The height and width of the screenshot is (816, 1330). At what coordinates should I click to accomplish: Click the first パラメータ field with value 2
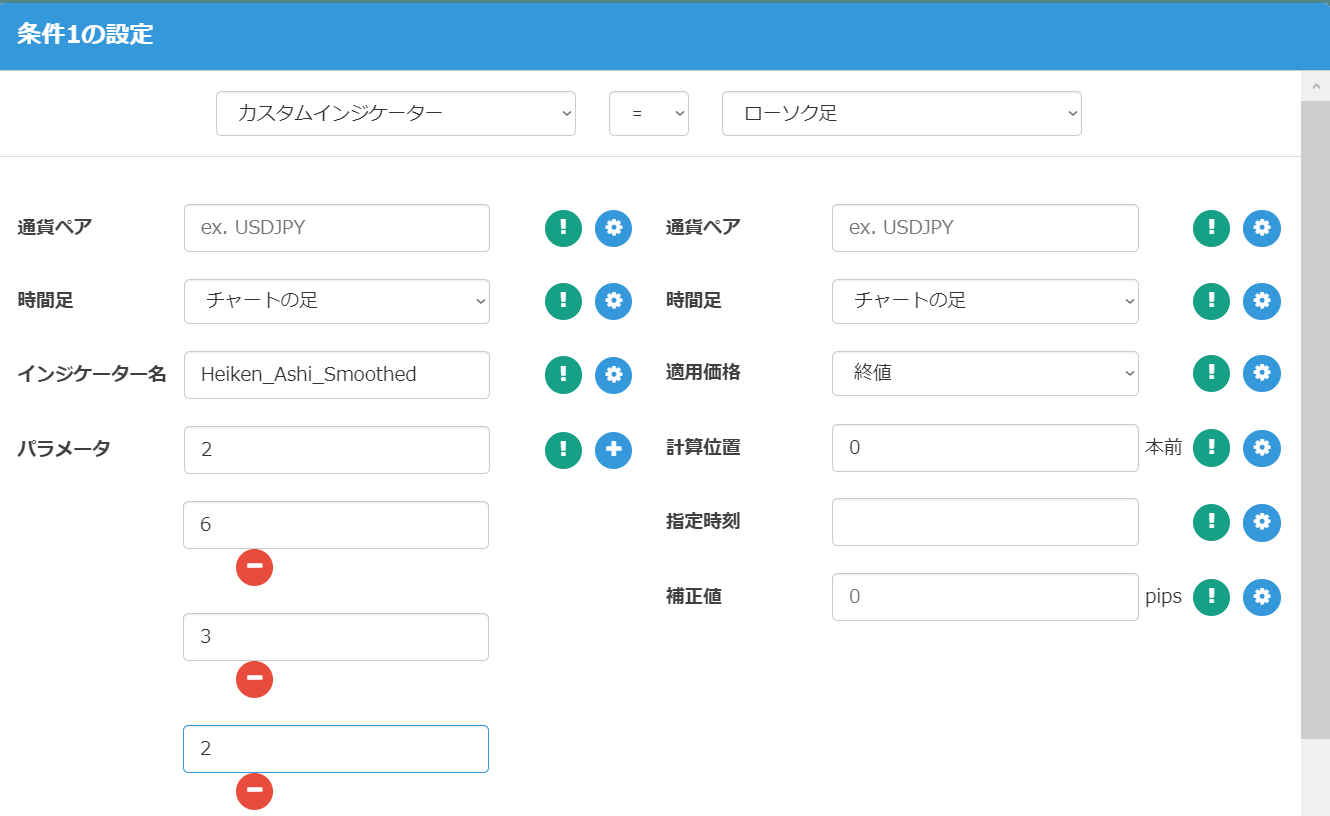click(x=337, y=450)
